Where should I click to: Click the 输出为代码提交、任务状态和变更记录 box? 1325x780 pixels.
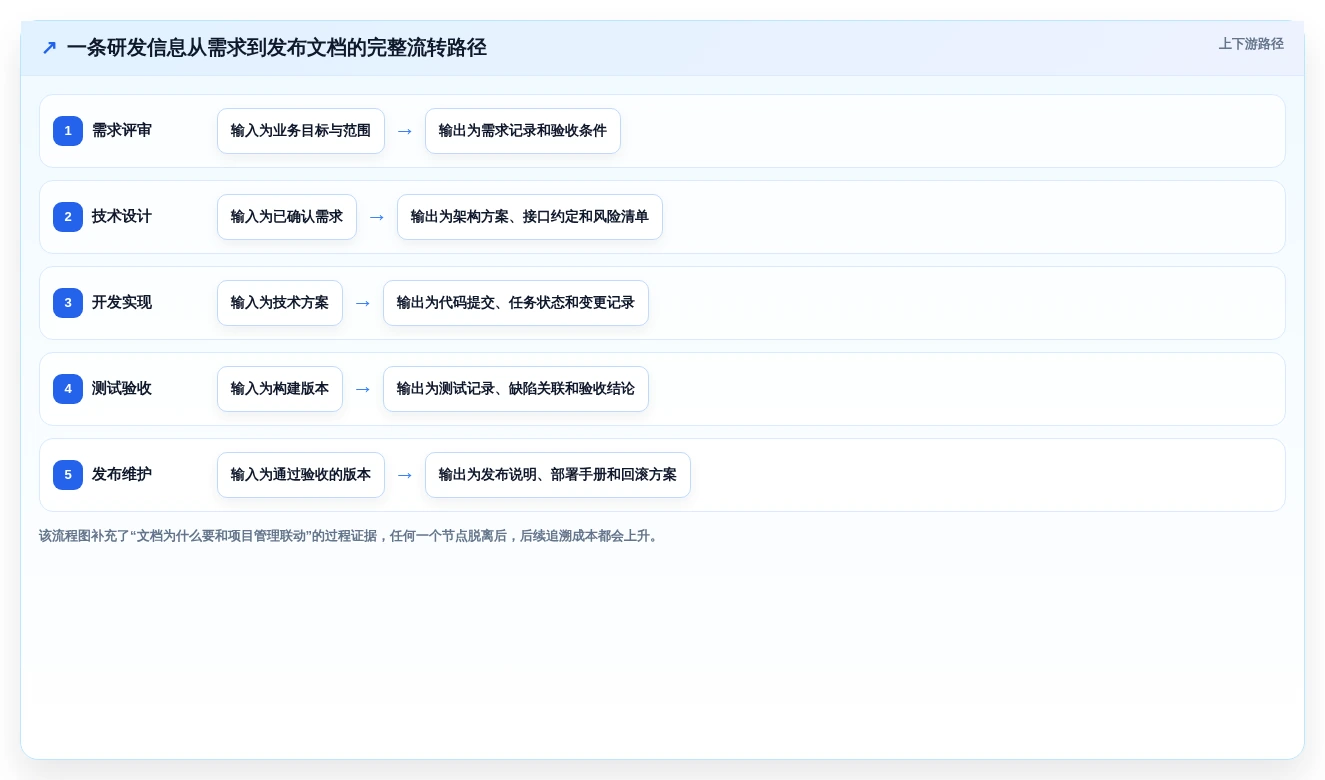click(x=516, y=303)
